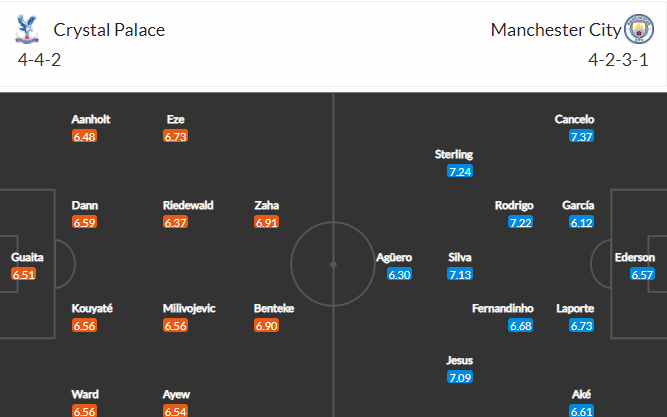Open Fernandinho's player name
This screenshot has width=667, height=417.
coord(502,308)
